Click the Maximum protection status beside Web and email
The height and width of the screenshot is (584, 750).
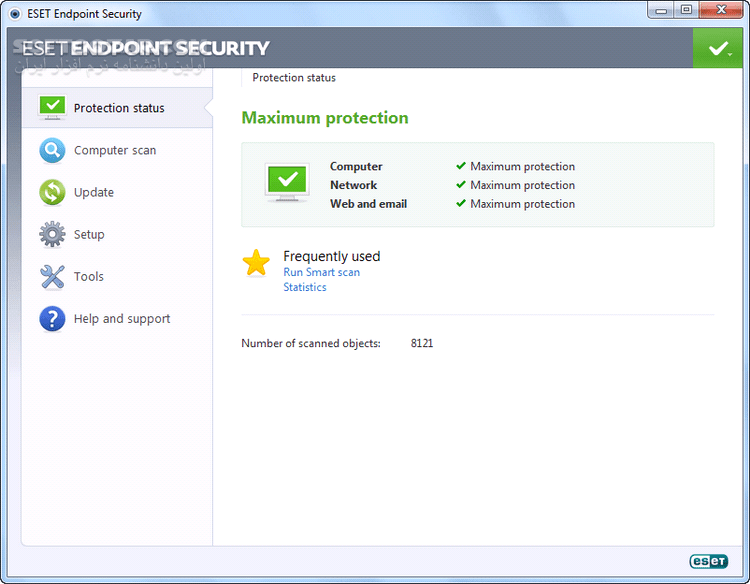click(522, 204)
